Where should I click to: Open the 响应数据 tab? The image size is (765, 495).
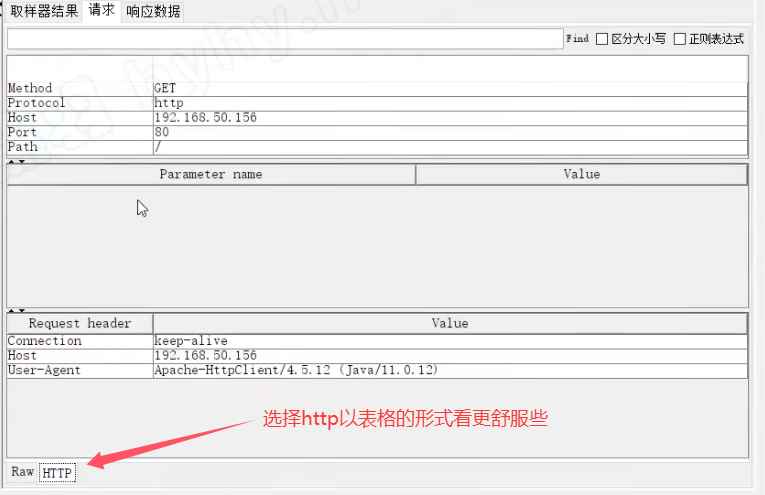pos(153,11)
